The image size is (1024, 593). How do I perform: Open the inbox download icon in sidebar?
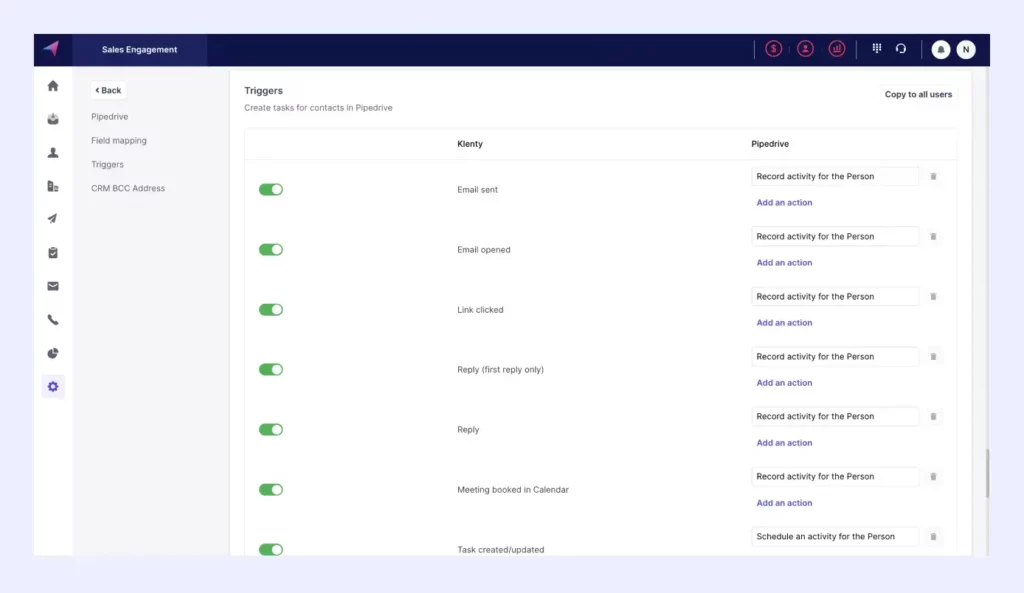tap(53, 119)
